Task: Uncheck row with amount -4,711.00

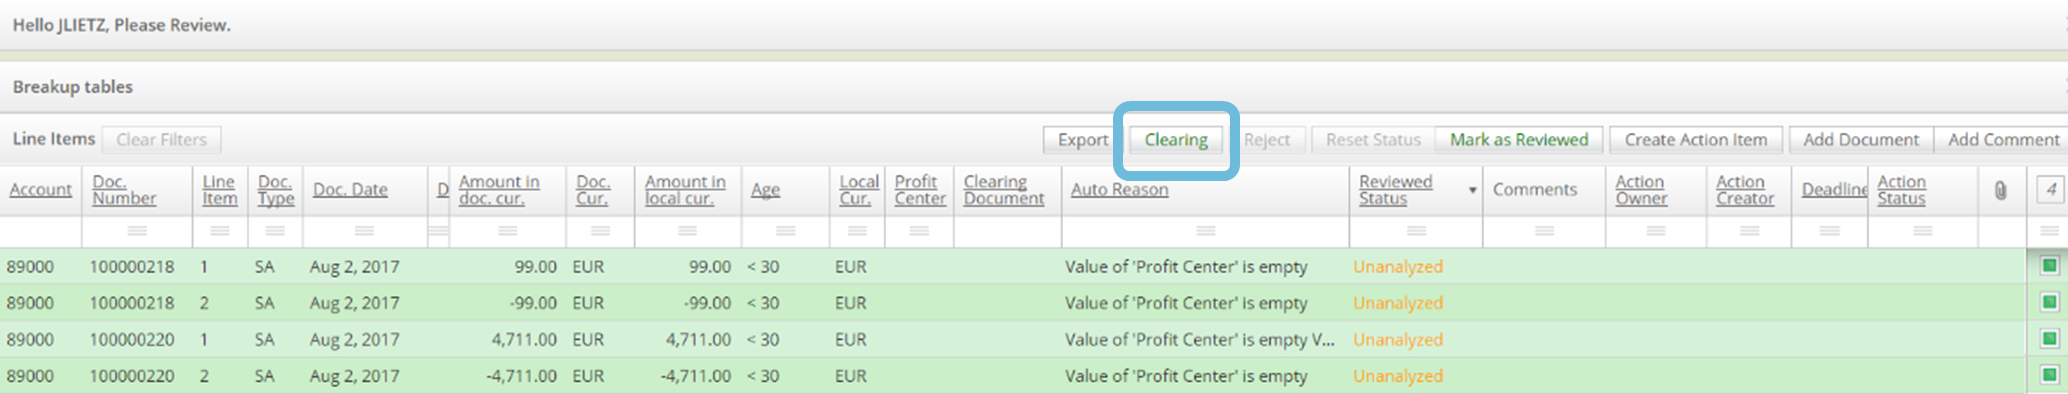Action: point(2049,375)
